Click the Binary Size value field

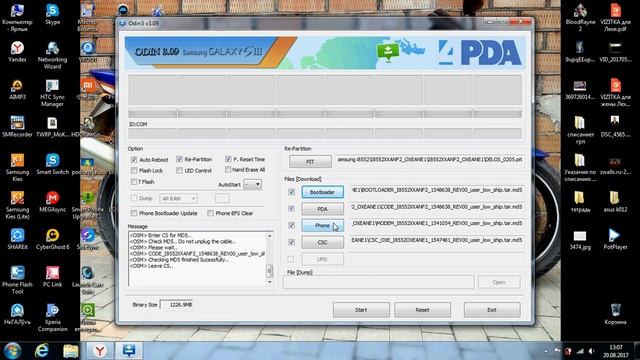click(x=176, y=304)
